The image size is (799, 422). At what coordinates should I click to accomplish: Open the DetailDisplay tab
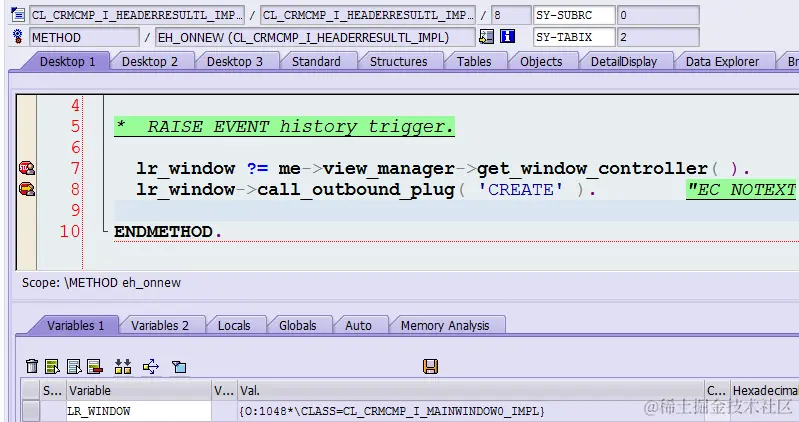[624, 62]
